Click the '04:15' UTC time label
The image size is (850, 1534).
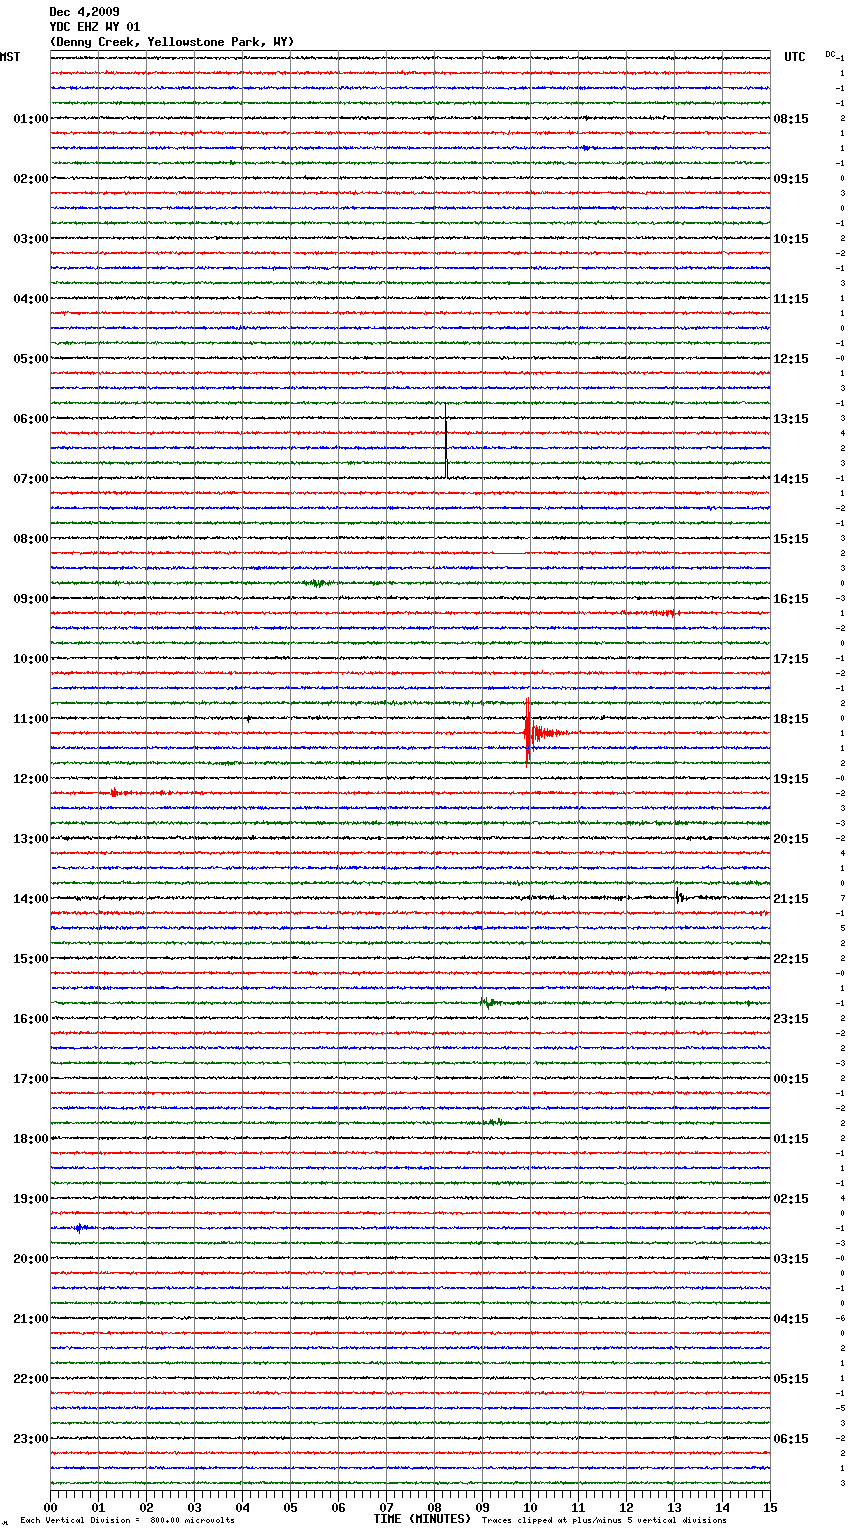coord(791,1319)
